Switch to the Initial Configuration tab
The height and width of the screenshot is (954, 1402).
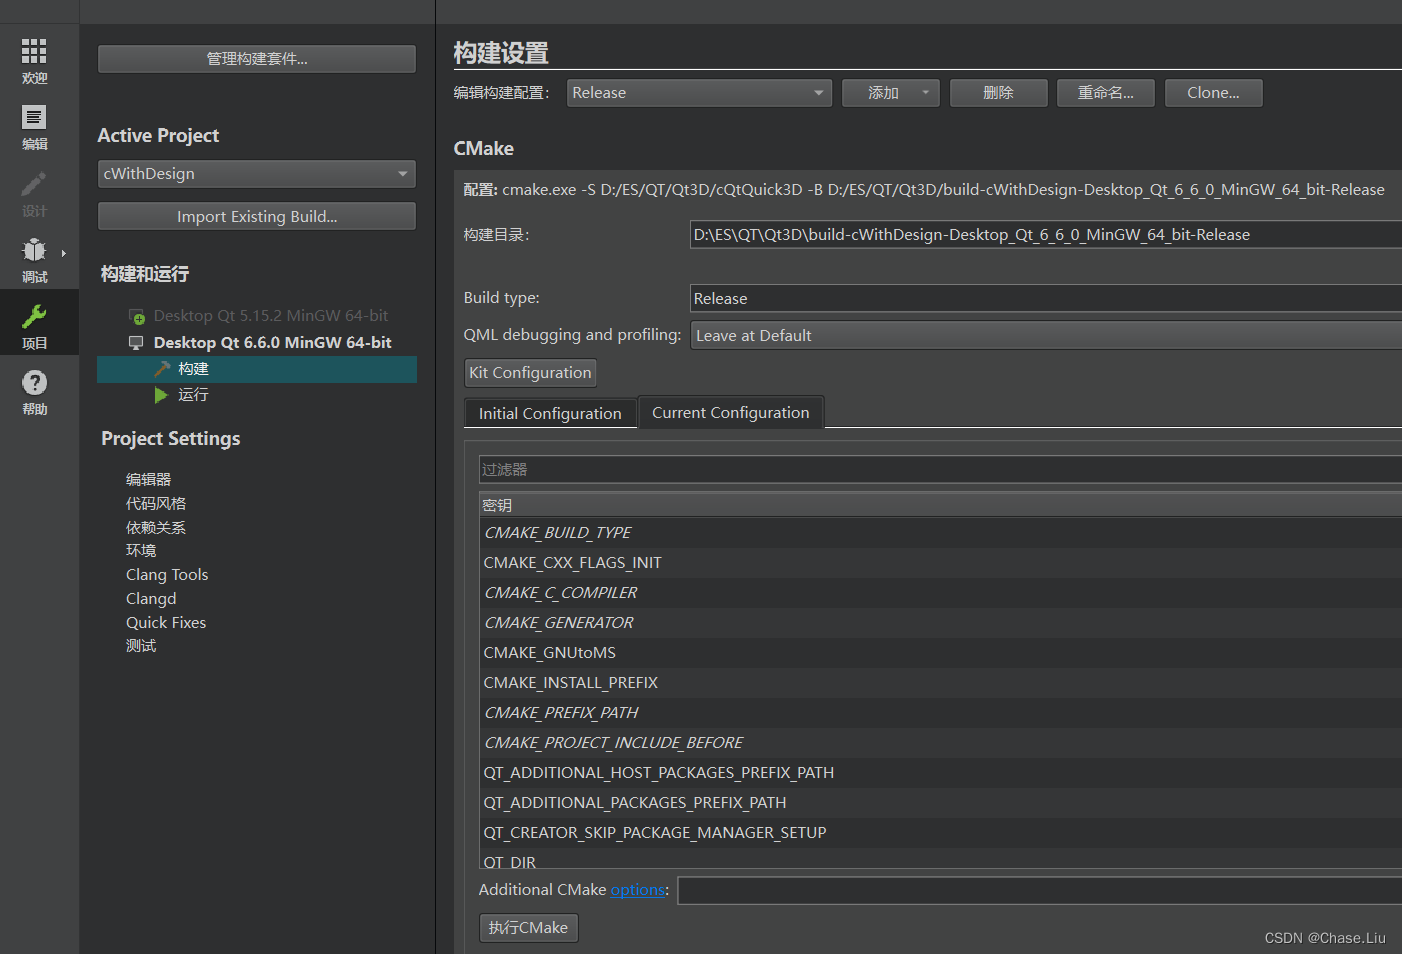pyautogui.click(x=549, y=412)
